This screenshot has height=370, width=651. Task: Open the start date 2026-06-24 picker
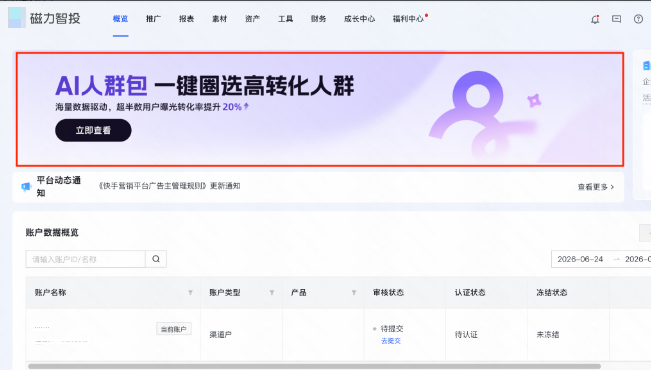click(x=580, y=259)
